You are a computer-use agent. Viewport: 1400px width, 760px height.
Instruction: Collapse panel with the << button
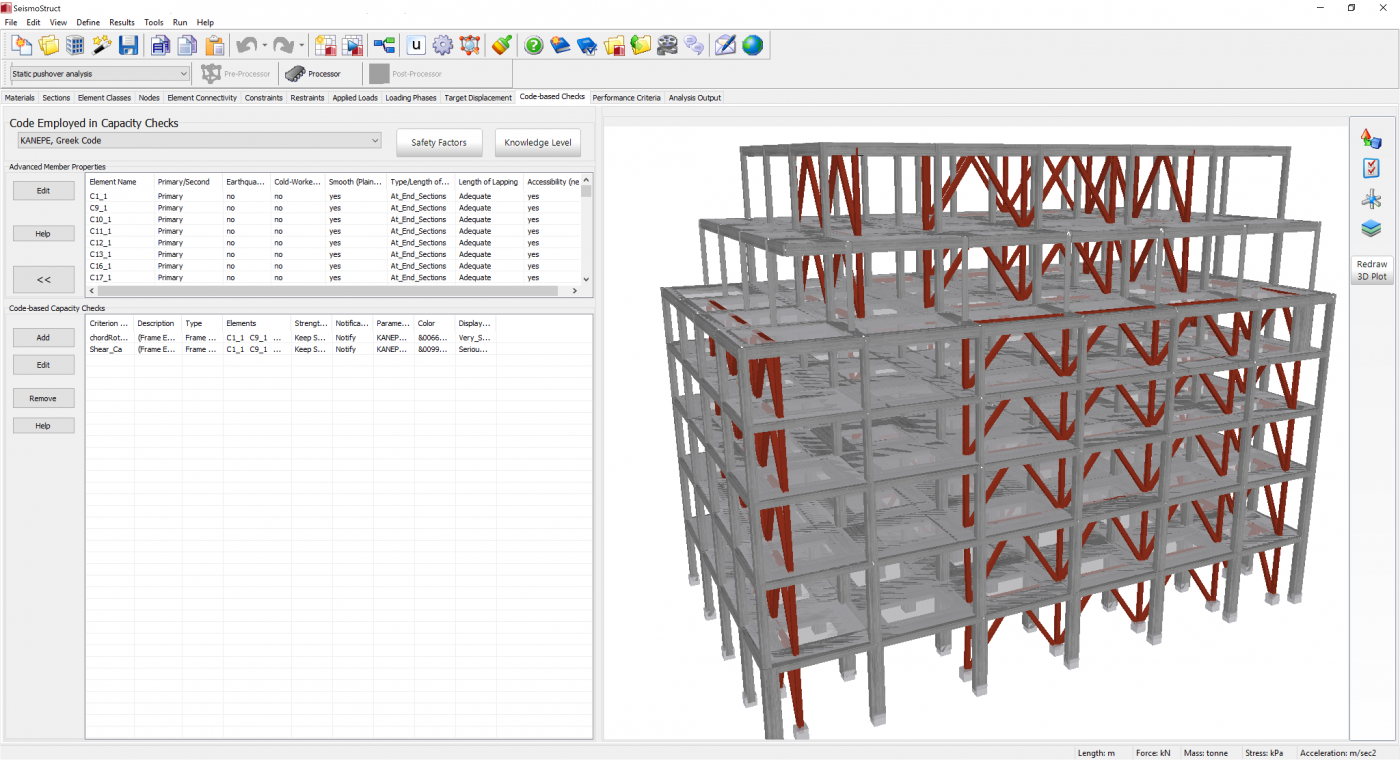[43, 279]
